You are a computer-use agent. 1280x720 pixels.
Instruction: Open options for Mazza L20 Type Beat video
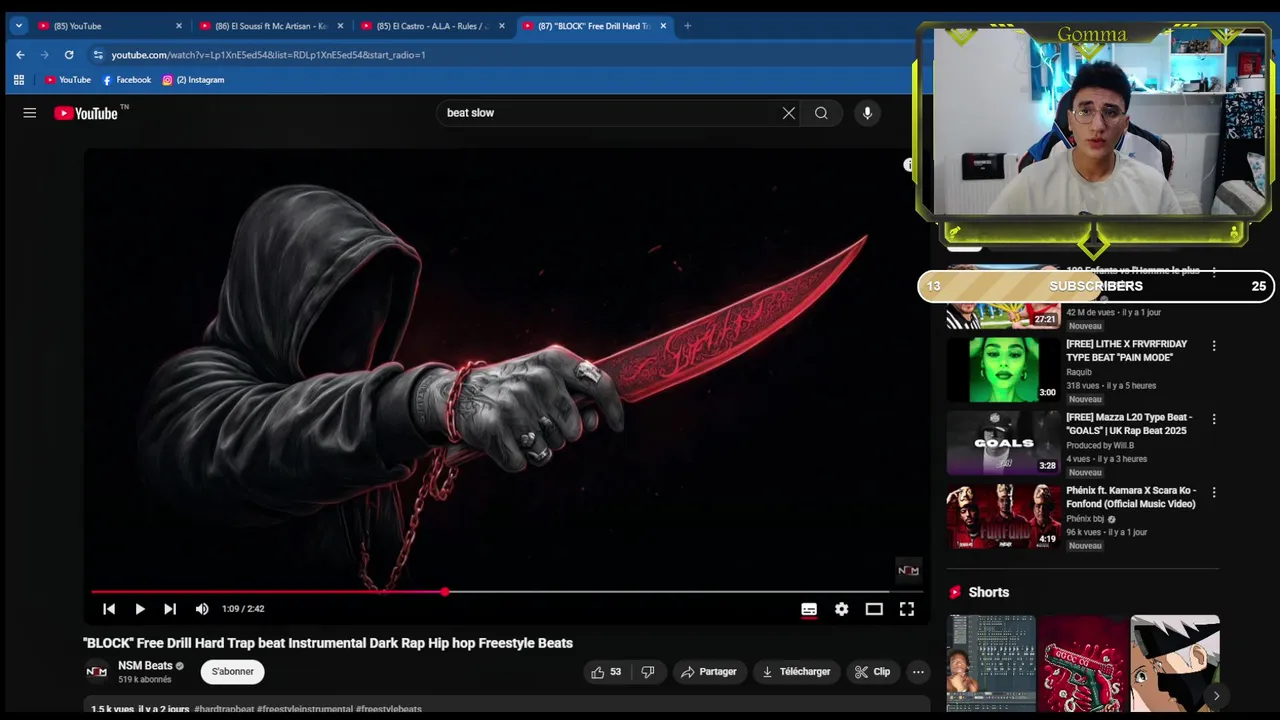[x=1214, y=419]
